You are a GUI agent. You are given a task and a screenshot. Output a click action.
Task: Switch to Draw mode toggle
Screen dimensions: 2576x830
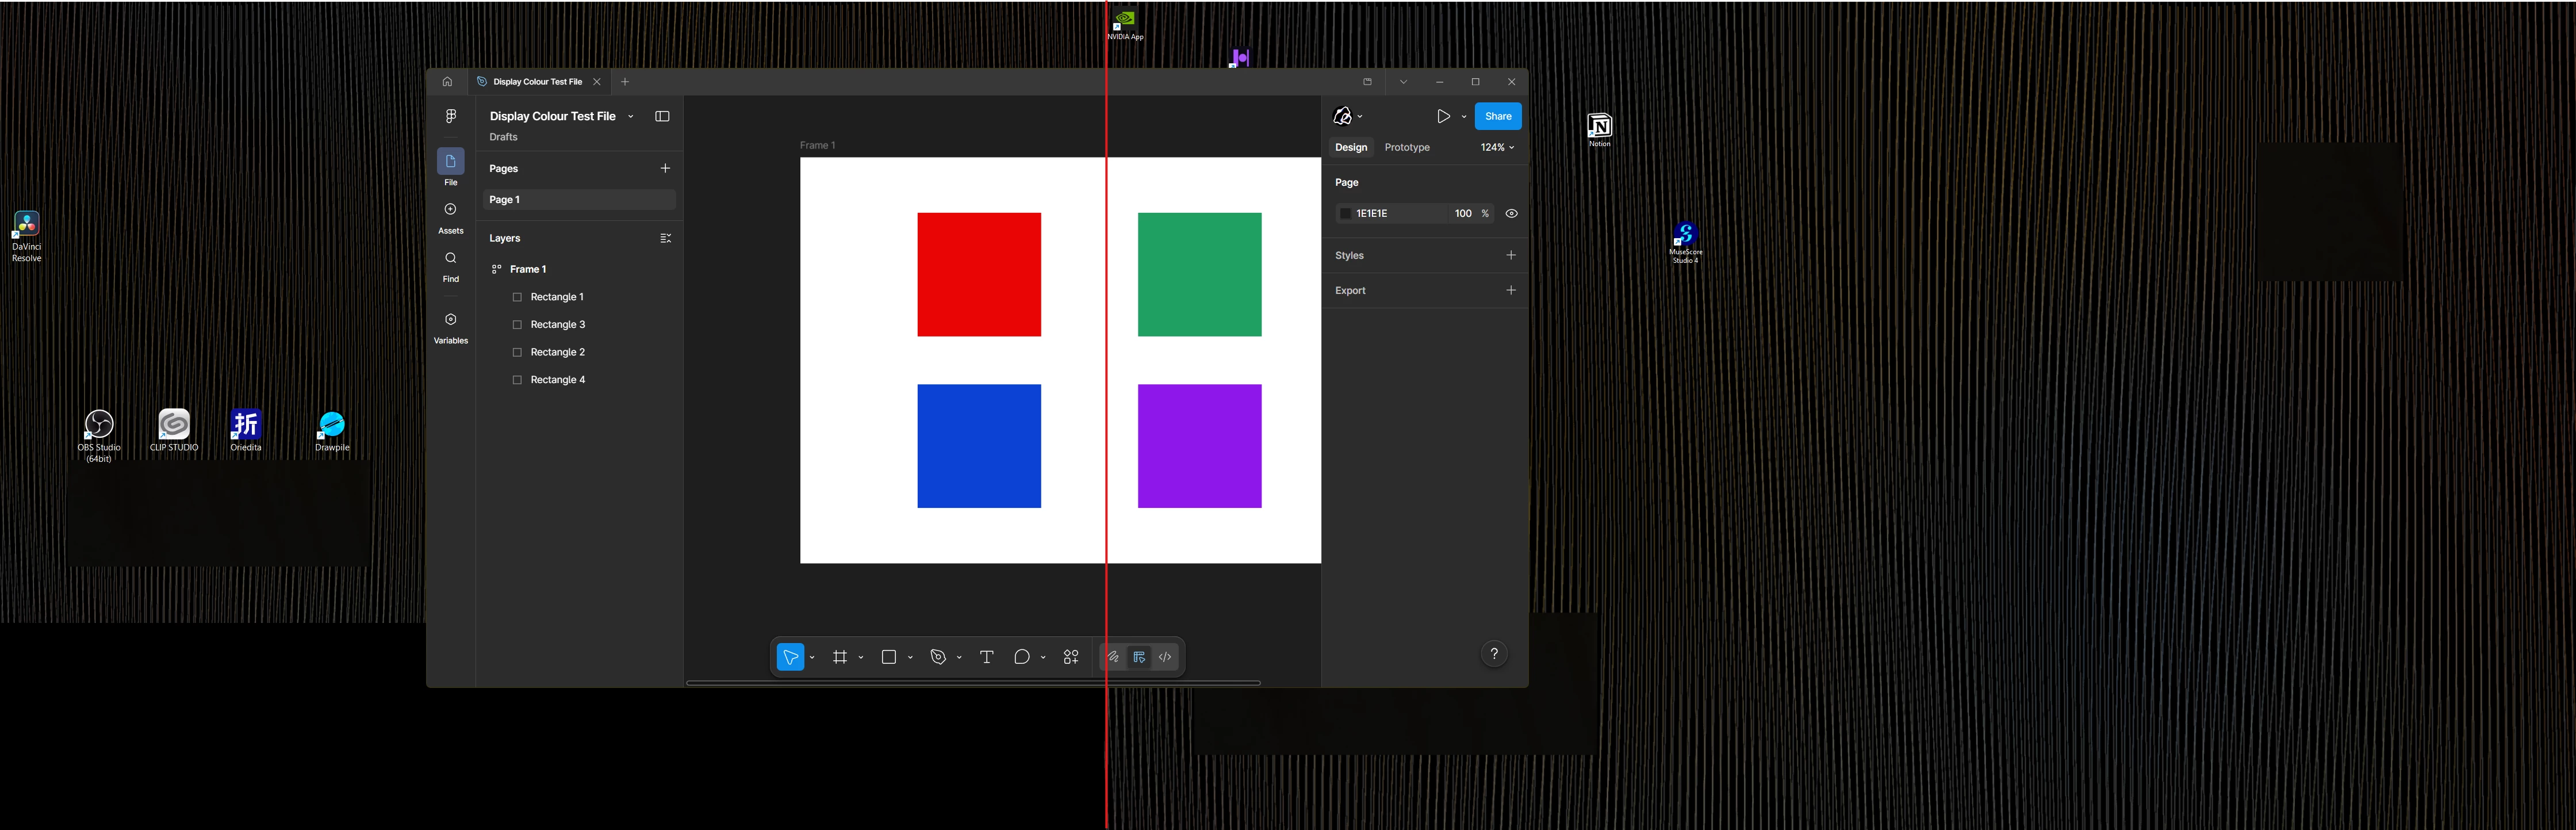1112,657
